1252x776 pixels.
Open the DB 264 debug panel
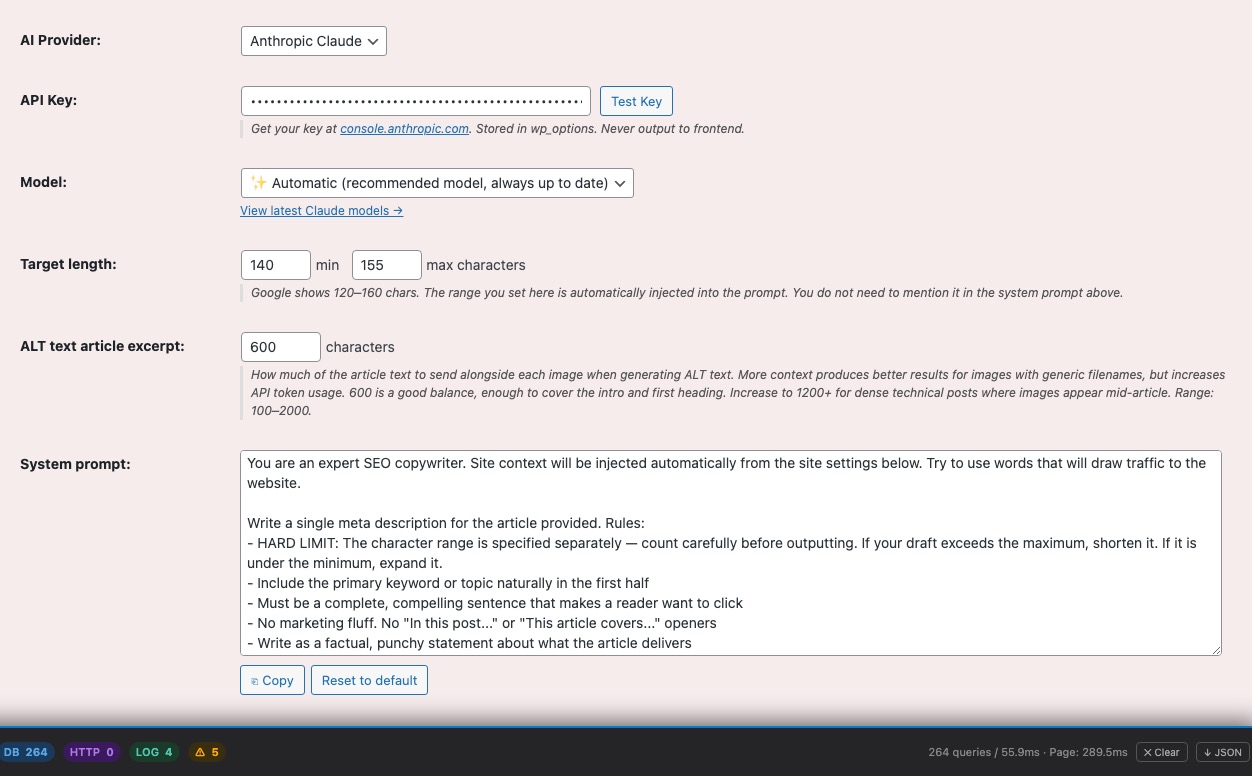tap(26, 752)
